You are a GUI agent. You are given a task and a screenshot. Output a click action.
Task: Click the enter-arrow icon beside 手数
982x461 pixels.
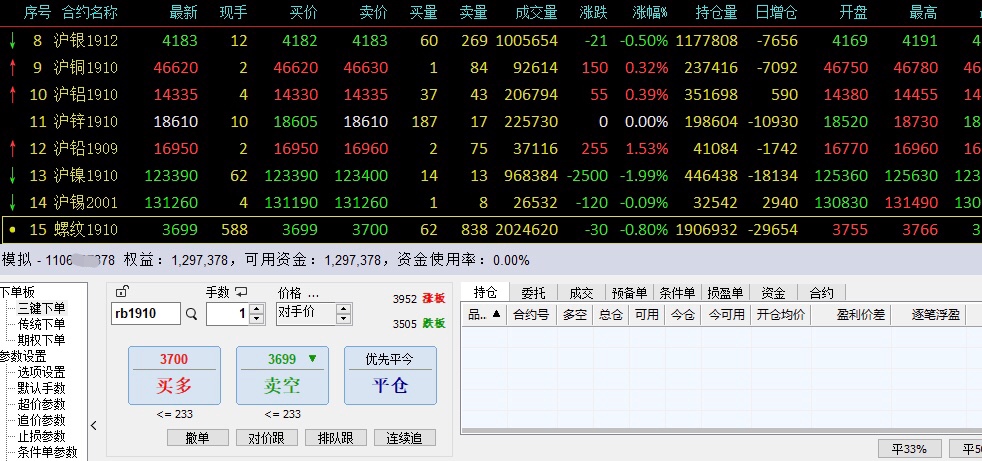(241, 292)
